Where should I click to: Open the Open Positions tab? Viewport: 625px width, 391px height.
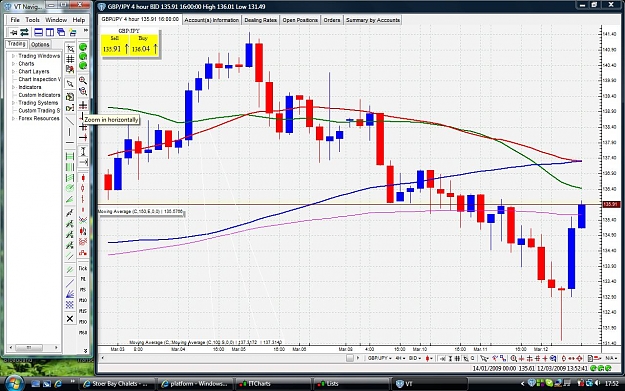[x=300, y=20]
